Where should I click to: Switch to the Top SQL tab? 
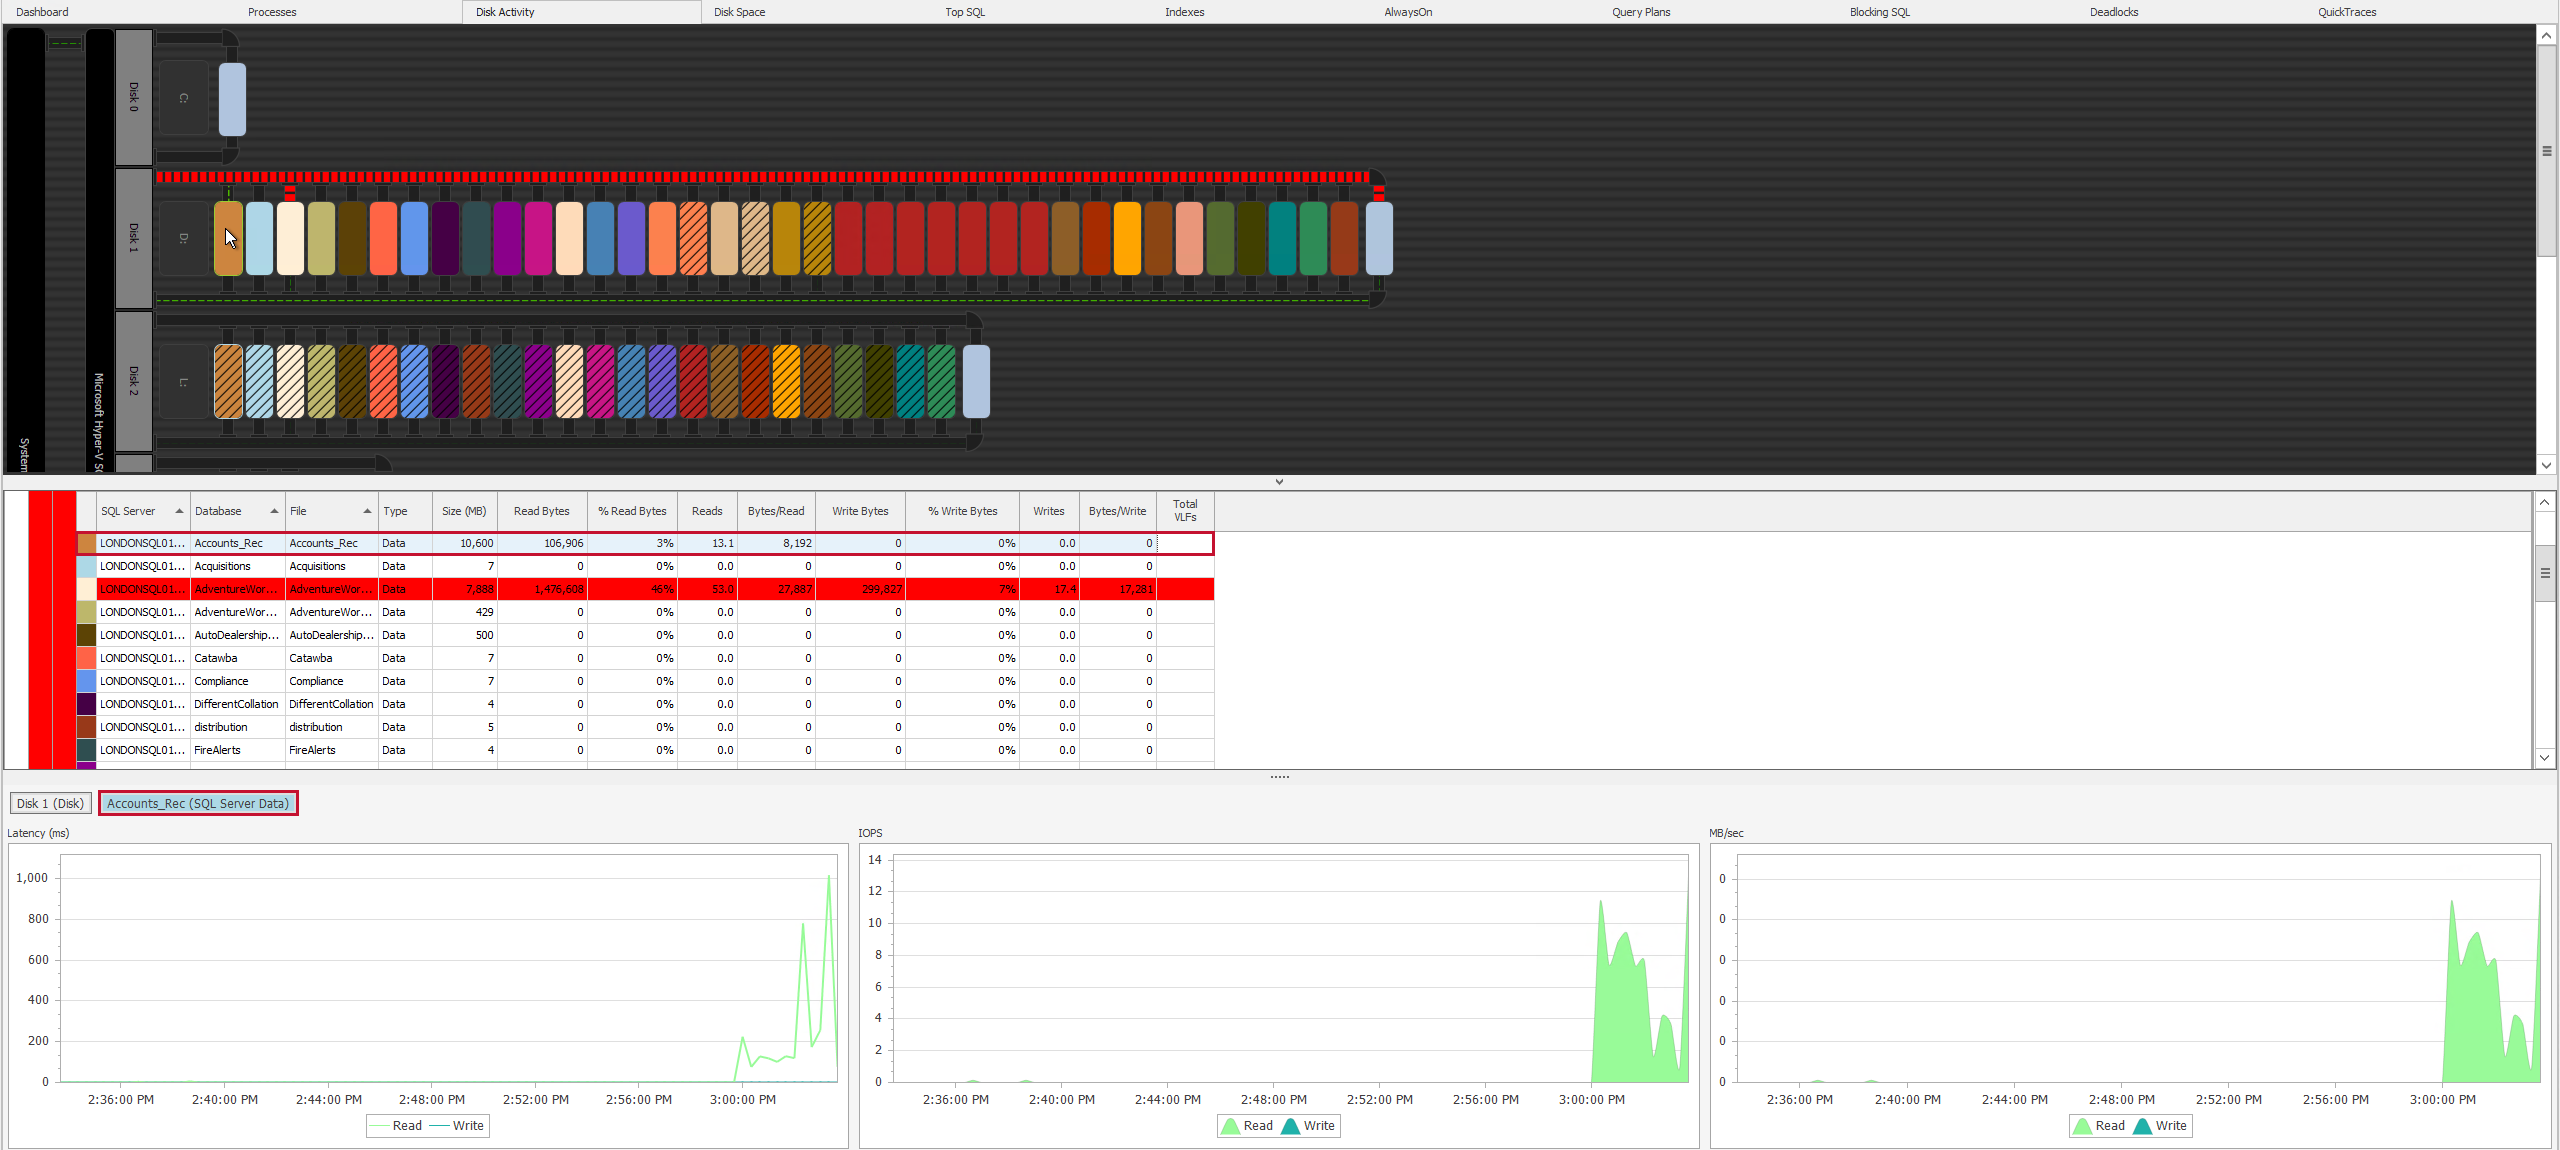965,12
